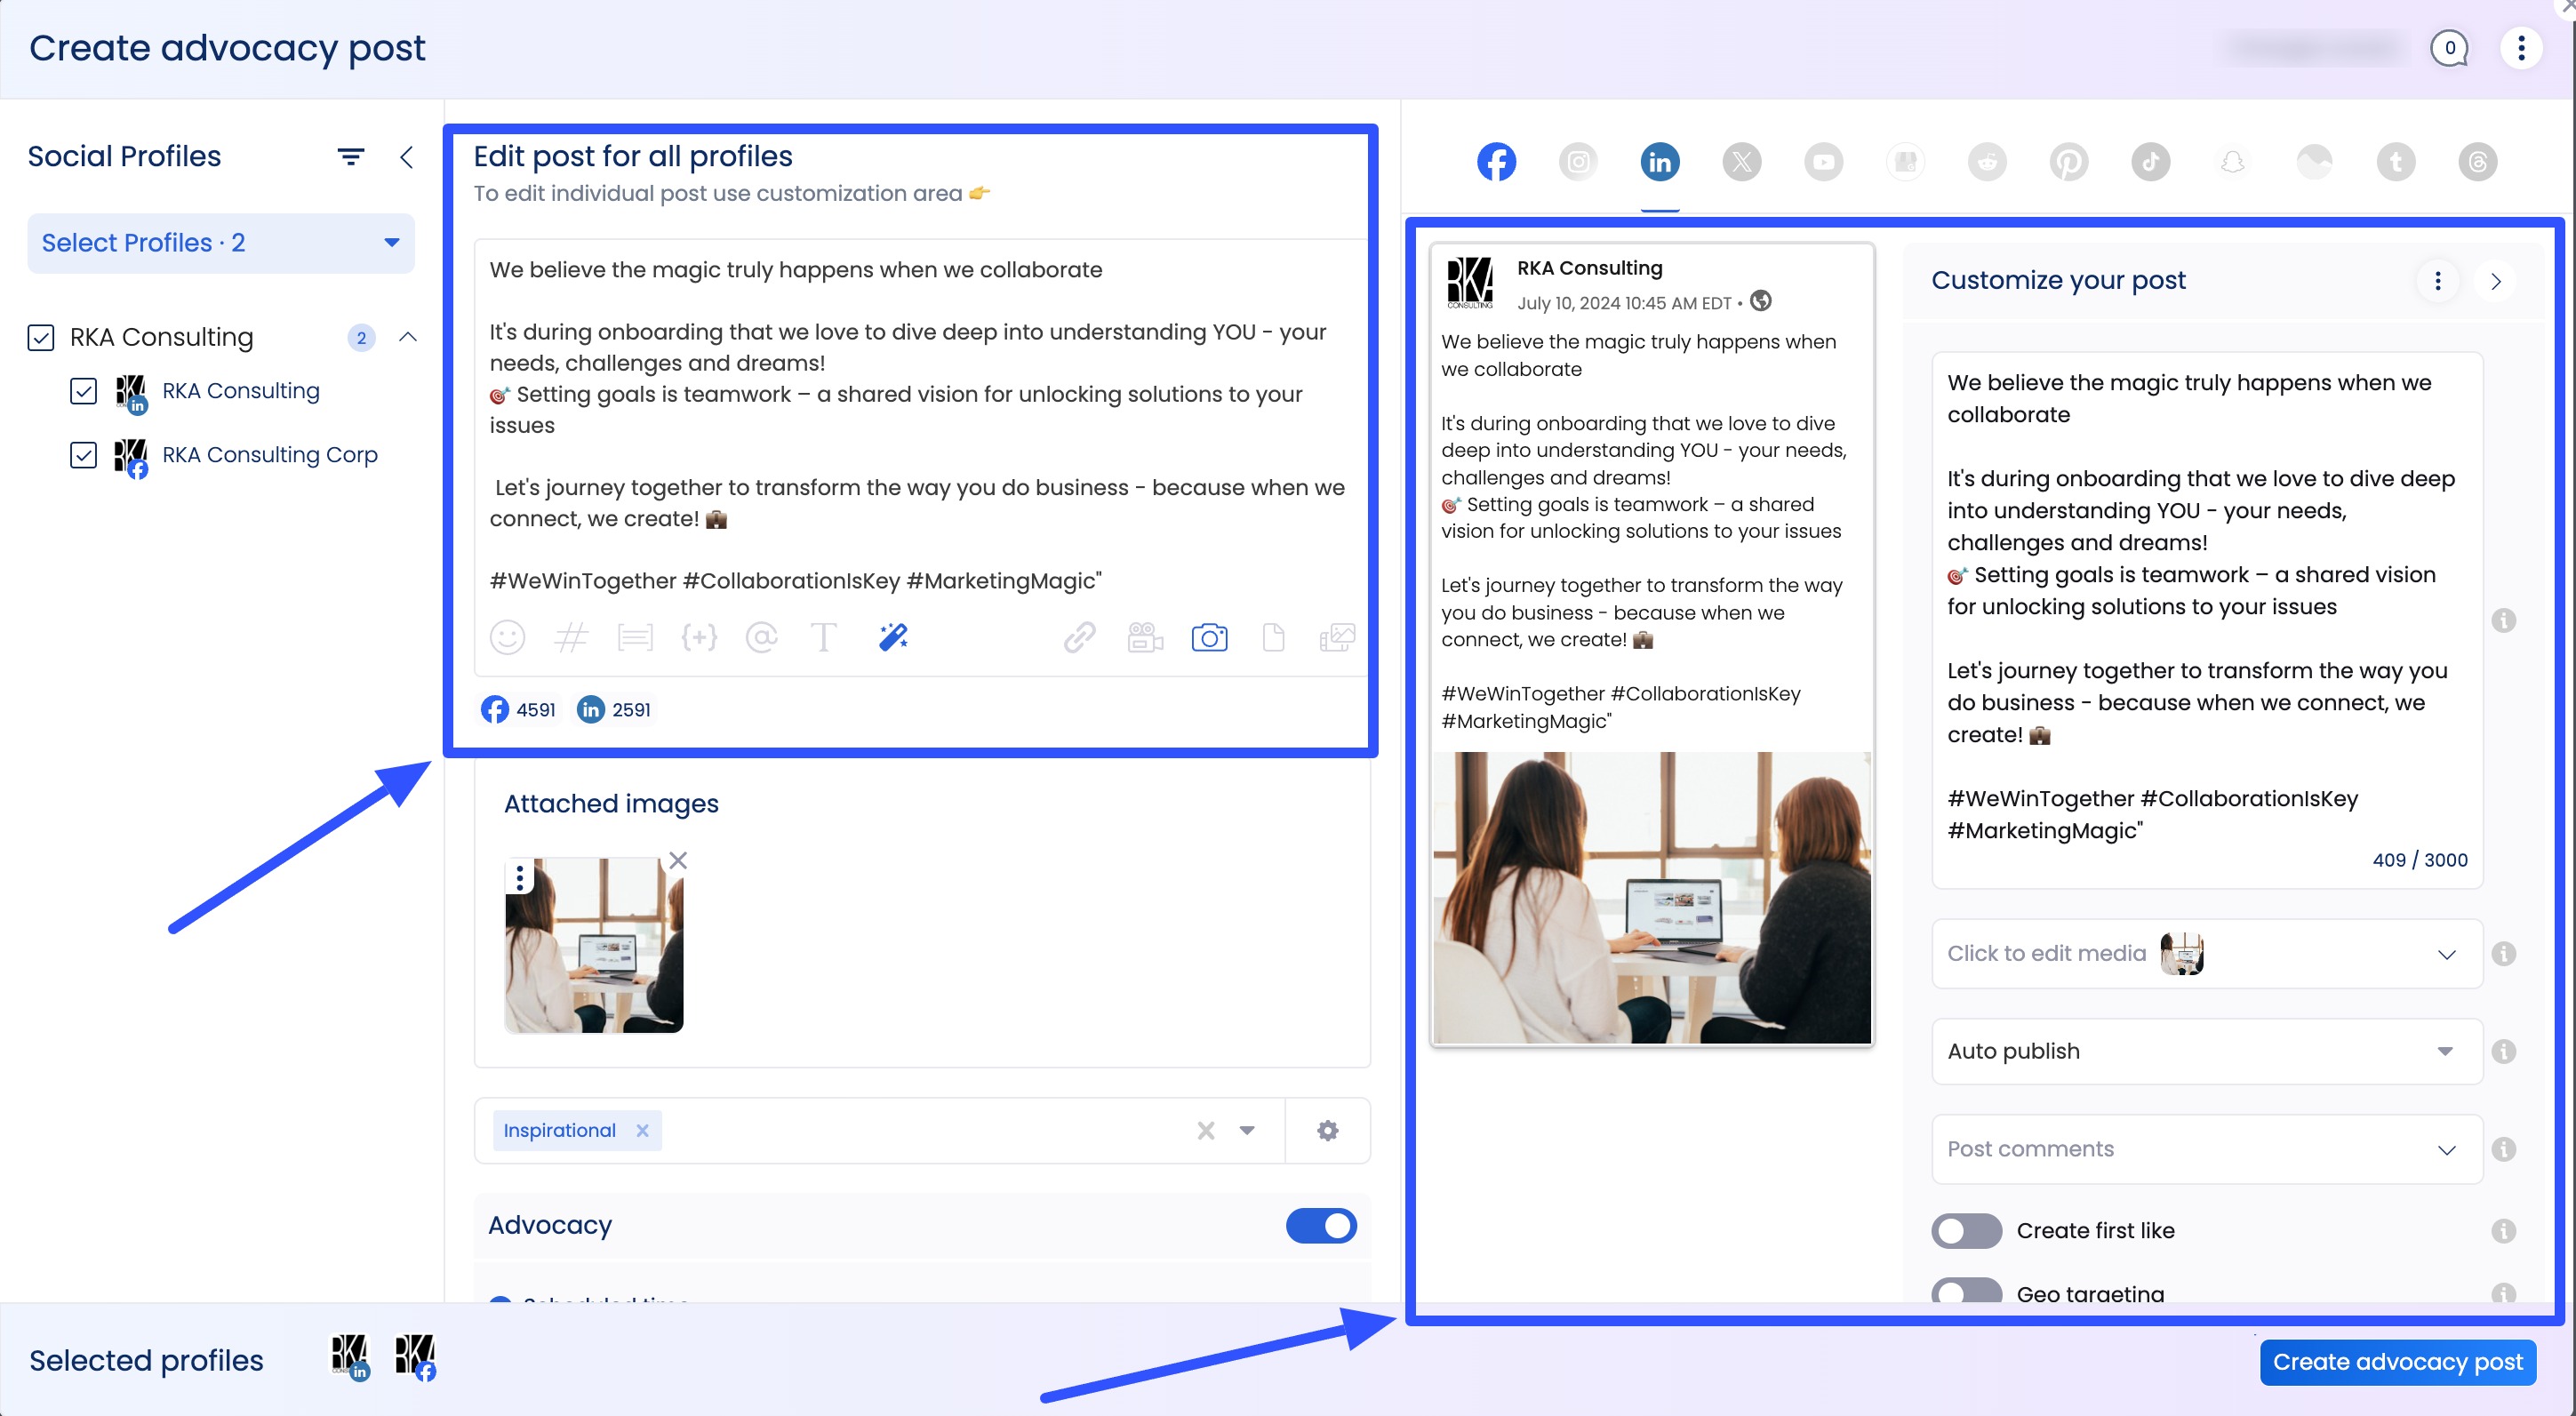Select the Pinterest preview icon
This screenshot has width=2576, height=1416.
coord(2069,161)
